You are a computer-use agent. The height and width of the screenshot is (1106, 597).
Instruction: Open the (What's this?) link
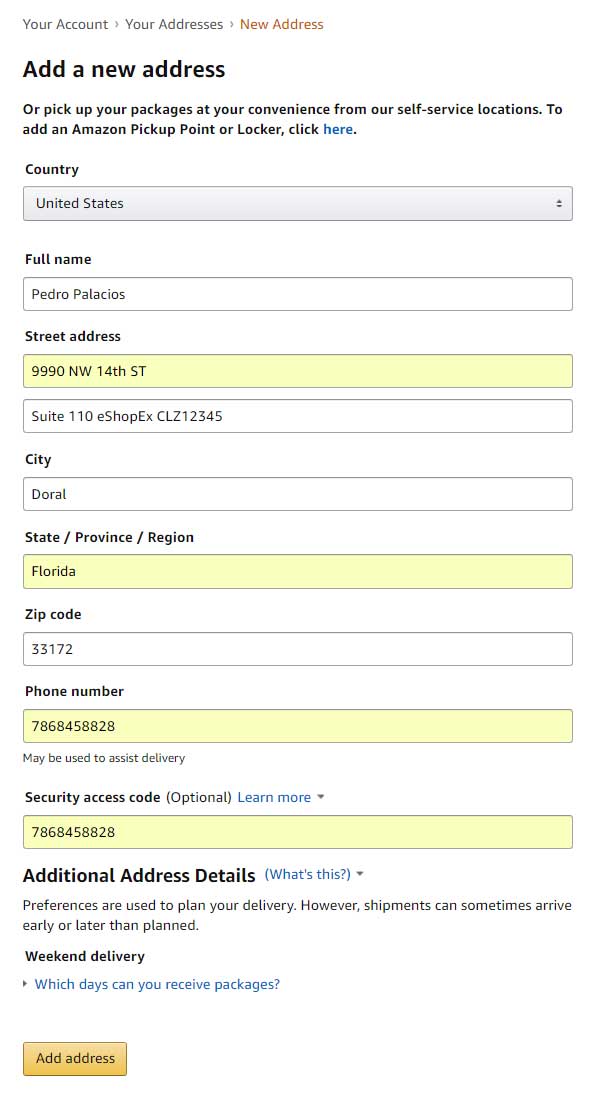tap(308, 874)
